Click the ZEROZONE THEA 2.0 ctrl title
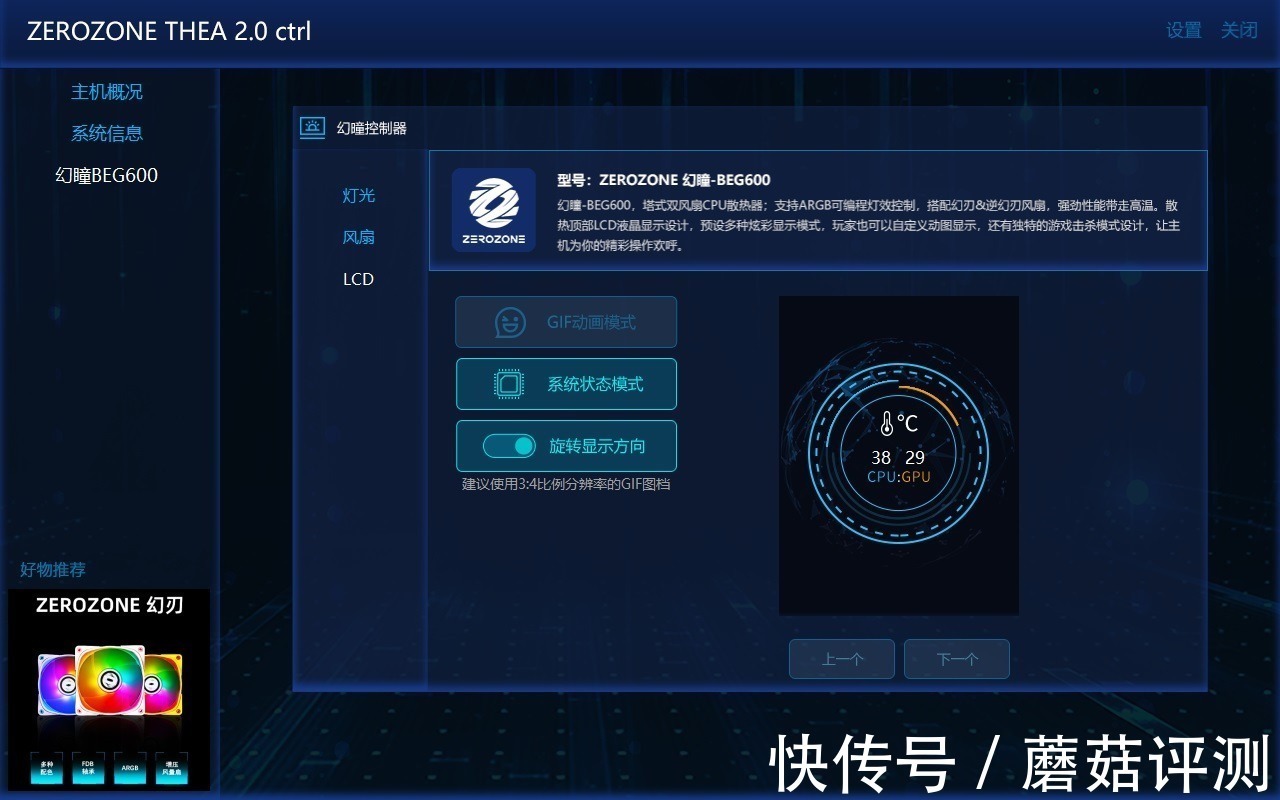The image size is (1280, 800). [x=169, y=31]
